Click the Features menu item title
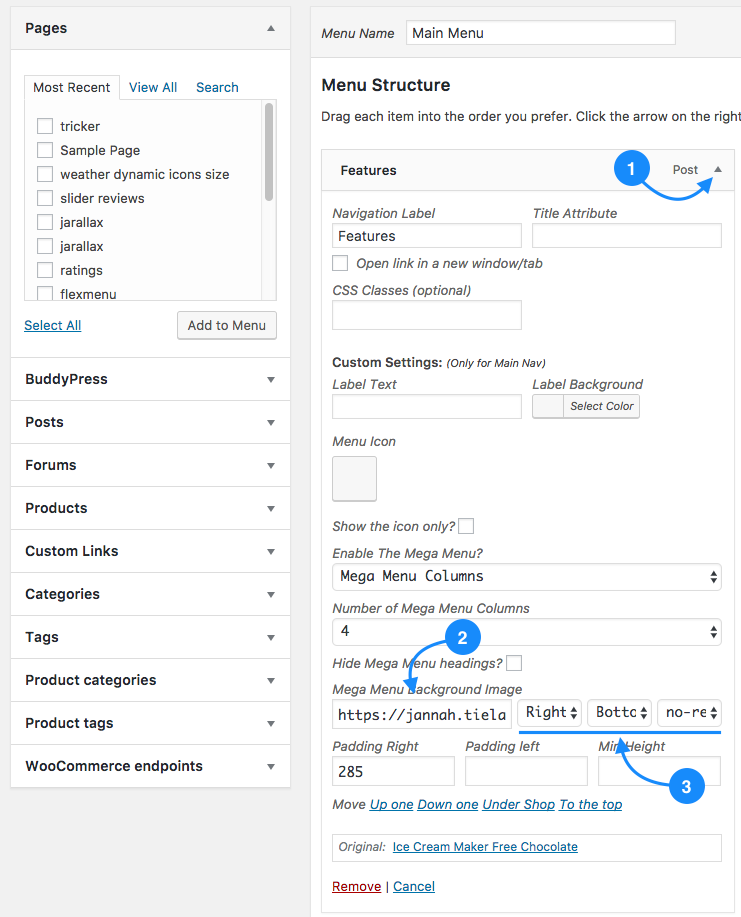Image resolution: width=741 pixels, height=917 pixels. [368, 170]
